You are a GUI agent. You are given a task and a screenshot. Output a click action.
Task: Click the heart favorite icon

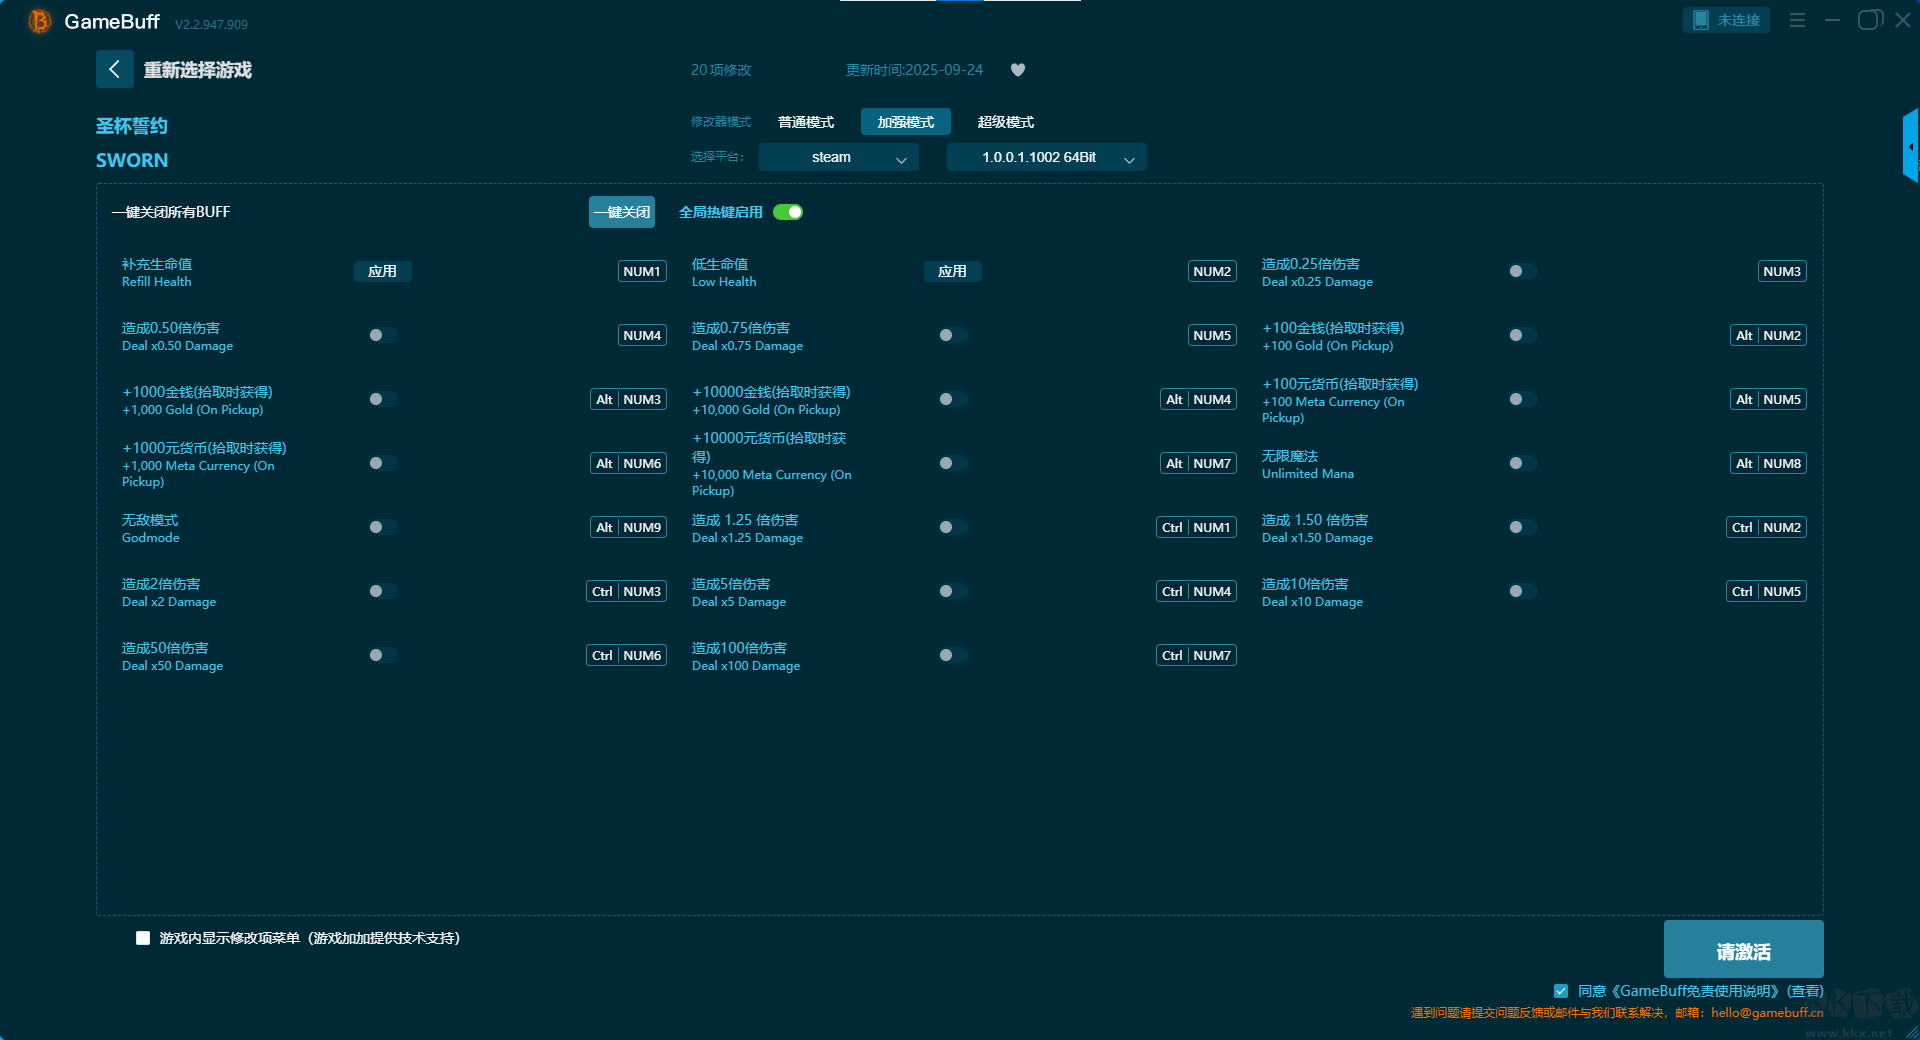pos(1018,70)
